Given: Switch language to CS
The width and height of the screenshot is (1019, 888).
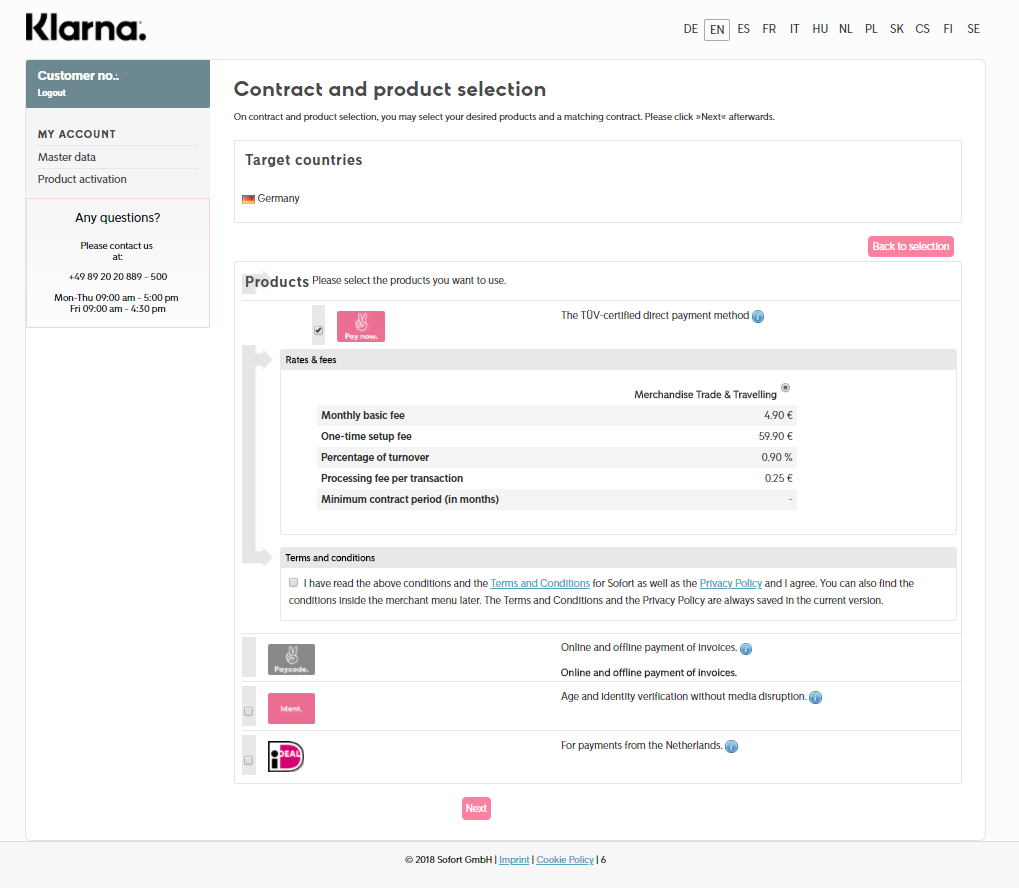Looking at the screenshot, I should point(922,29).
